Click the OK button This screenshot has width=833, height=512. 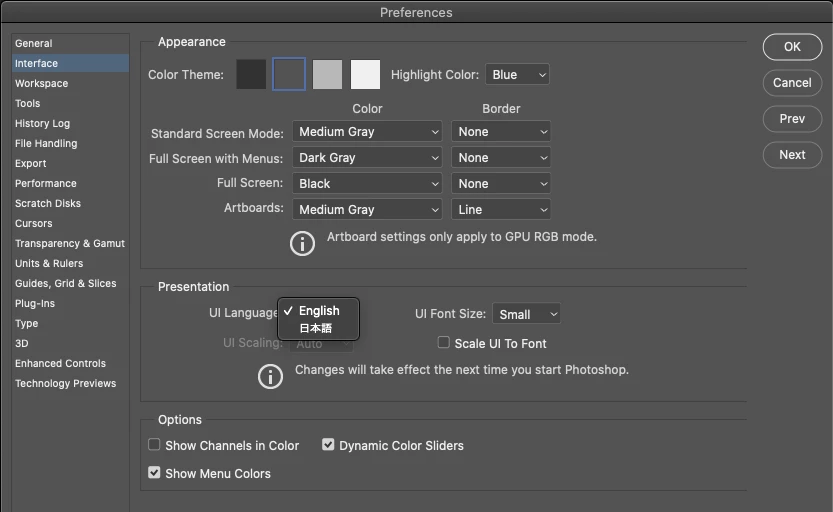tap(792, 47)
